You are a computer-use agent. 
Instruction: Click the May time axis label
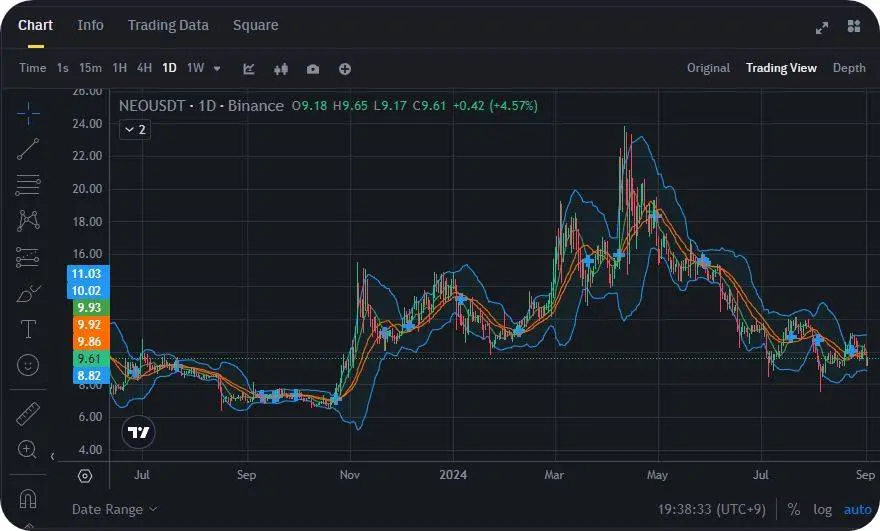point(657,475)
